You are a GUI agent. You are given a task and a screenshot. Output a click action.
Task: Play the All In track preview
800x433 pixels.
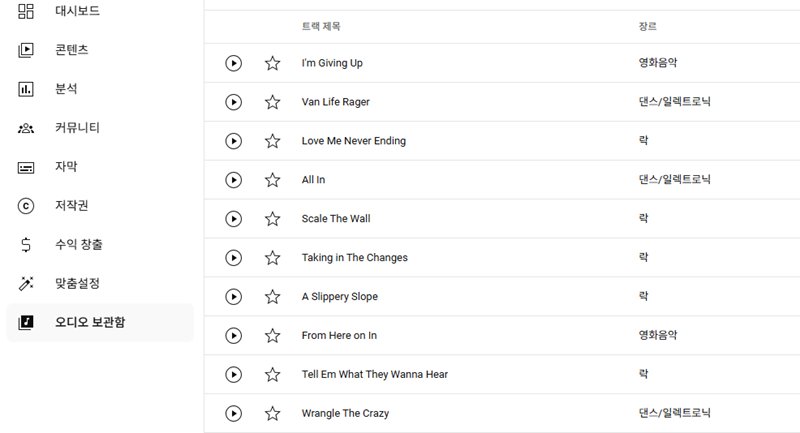click(x=234, y=180)
